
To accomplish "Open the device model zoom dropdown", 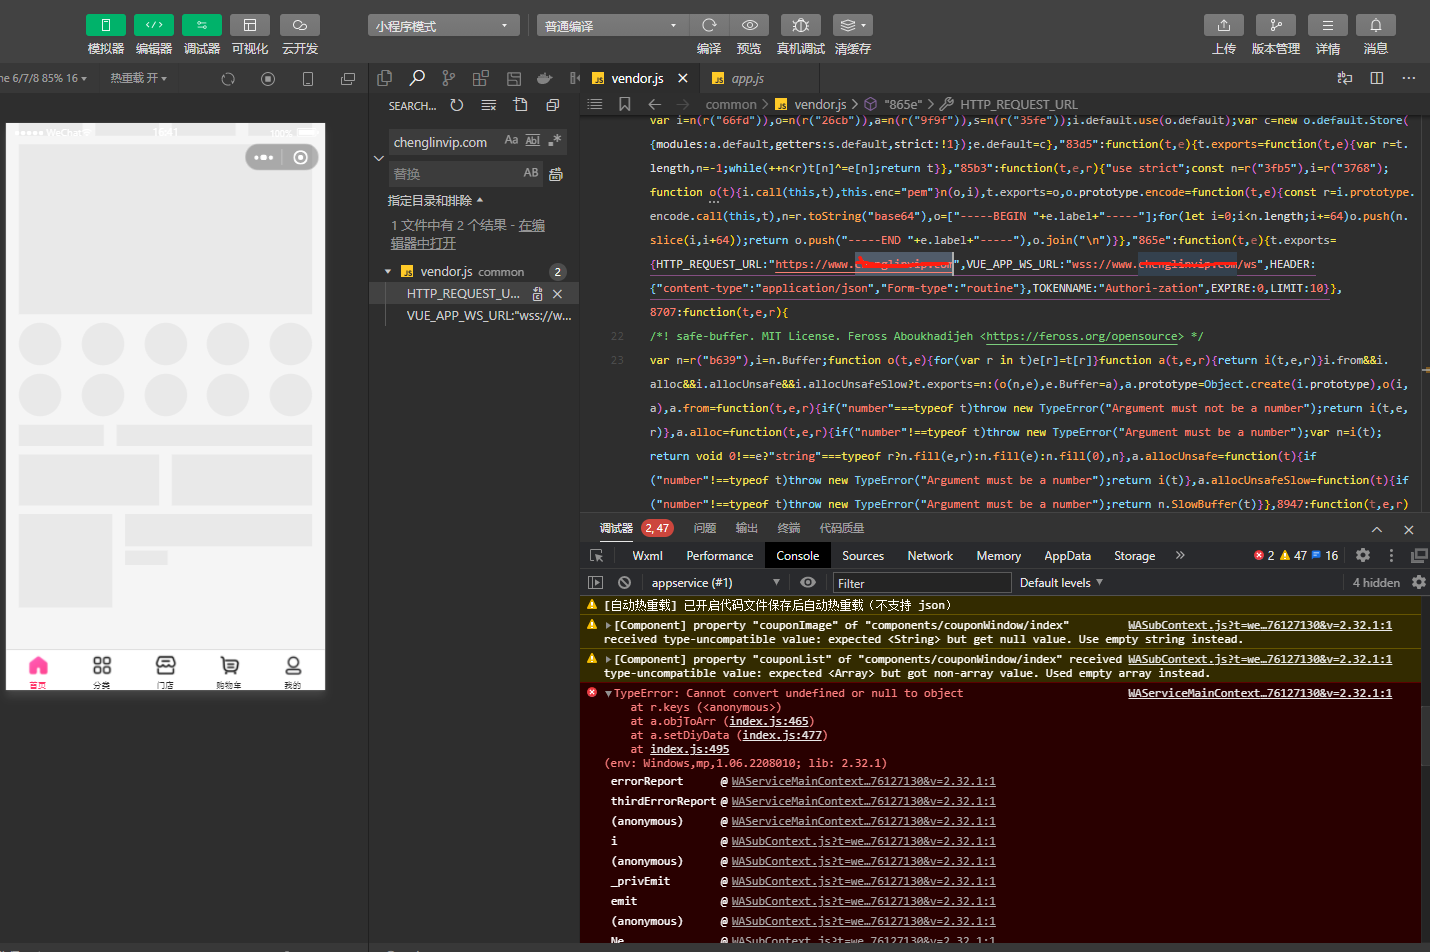I will click(44, 78).
